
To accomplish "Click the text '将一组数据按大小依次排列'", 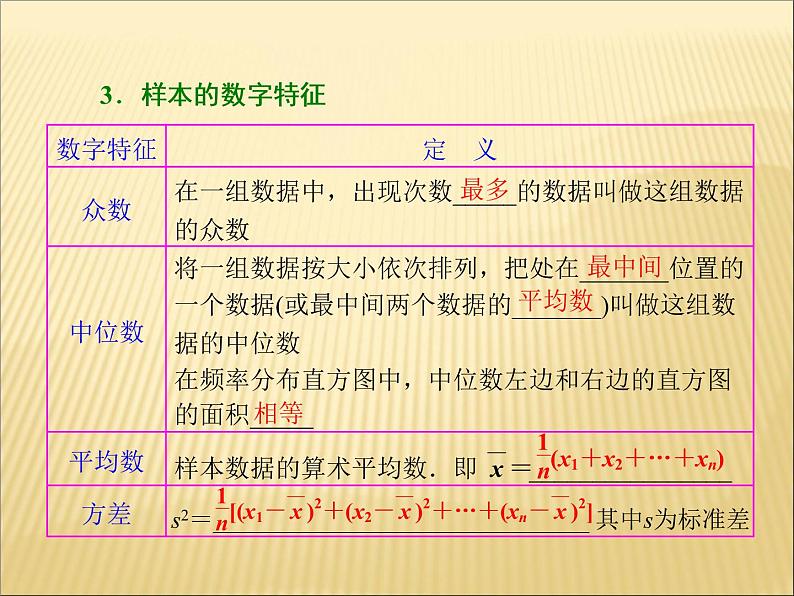I will tap(326, 268).
